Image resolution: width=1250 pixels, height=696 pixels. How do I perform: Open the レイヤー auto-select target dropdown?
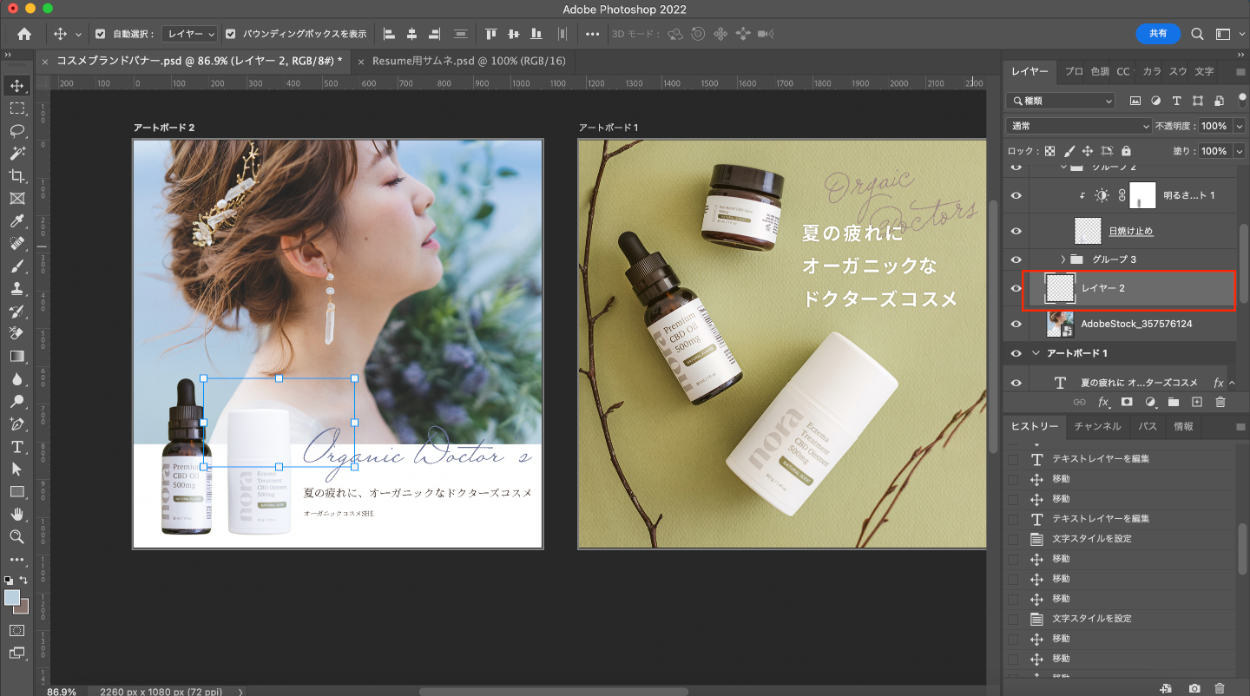coord(189,33)
